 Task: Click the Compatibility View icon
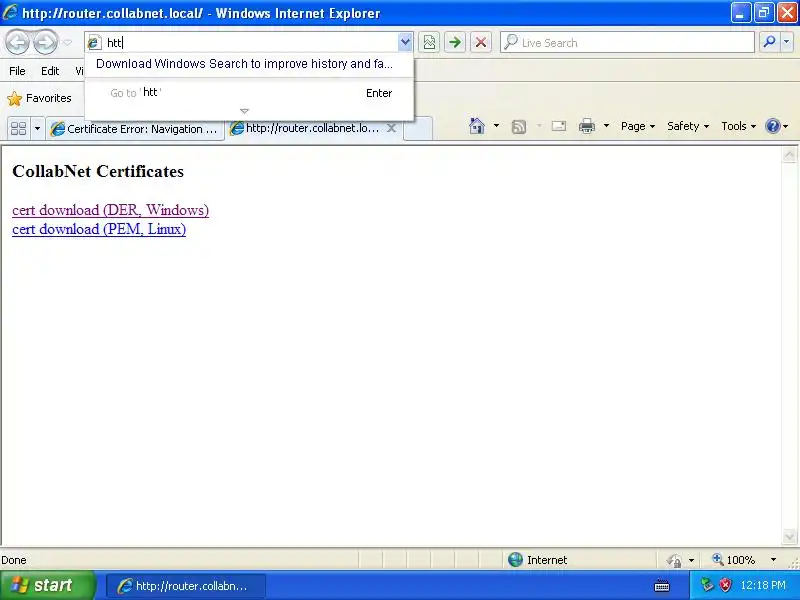point(429,43)
